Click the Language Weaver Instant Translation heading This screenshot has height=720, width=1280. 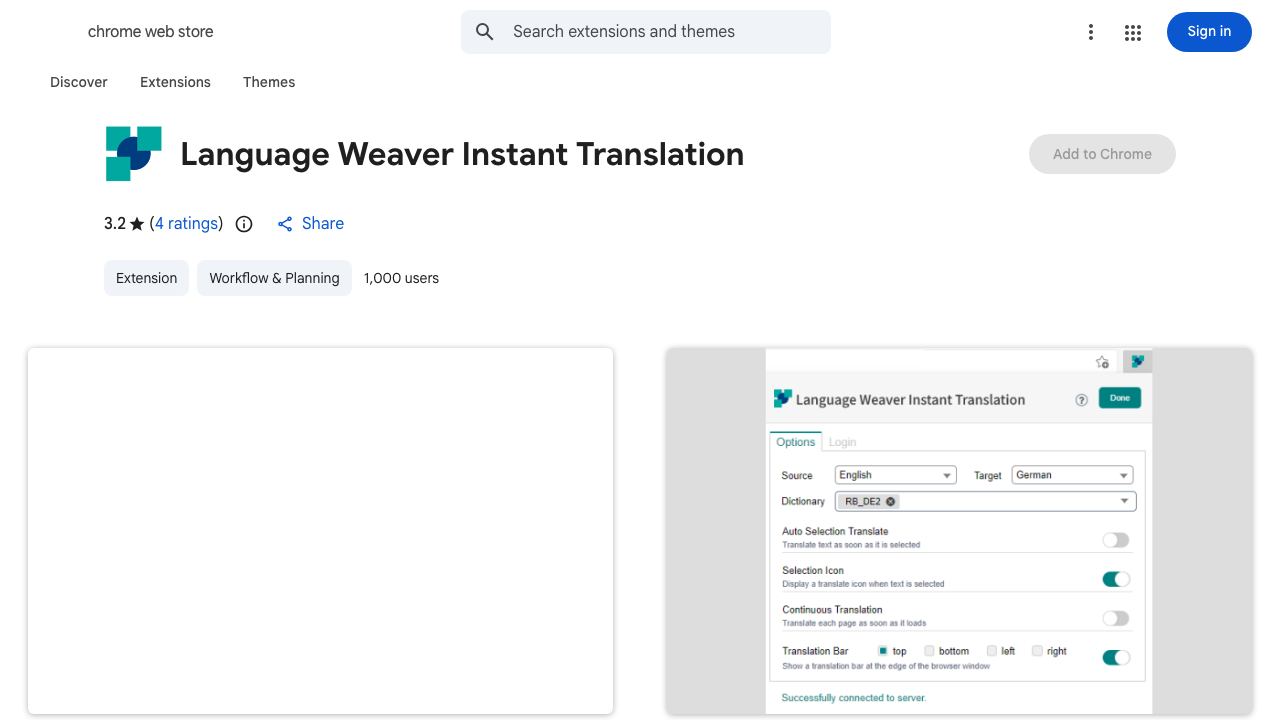[x=462, y=154]
